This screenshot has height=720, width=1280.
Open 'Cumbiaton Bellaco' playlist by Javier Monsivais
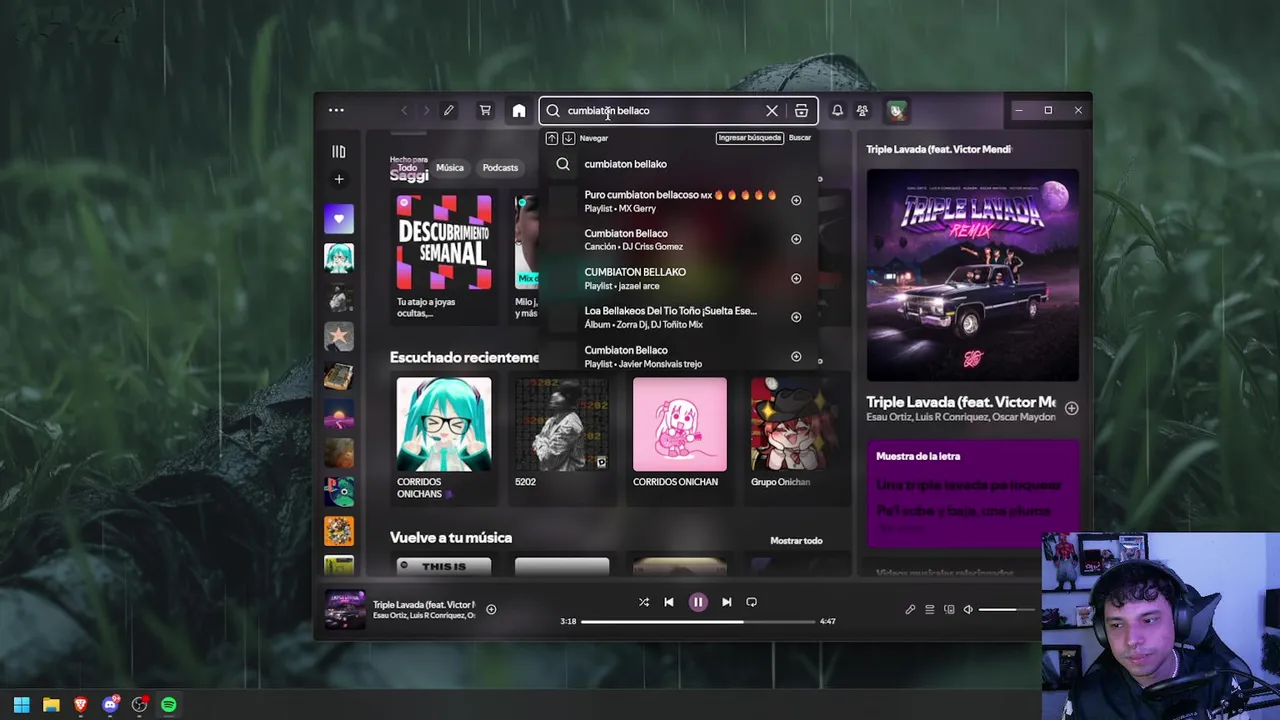680,356
